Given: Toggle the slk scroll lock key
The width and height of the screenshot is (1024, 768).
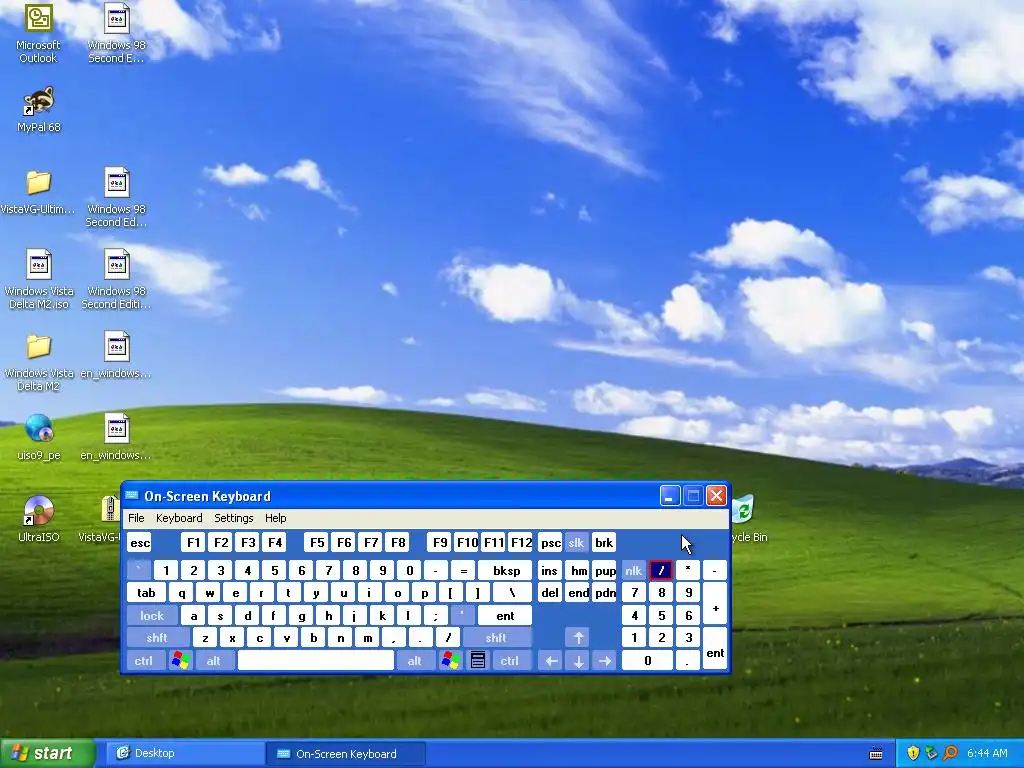Looking at the screenshot, I should [x=576, y=543].
